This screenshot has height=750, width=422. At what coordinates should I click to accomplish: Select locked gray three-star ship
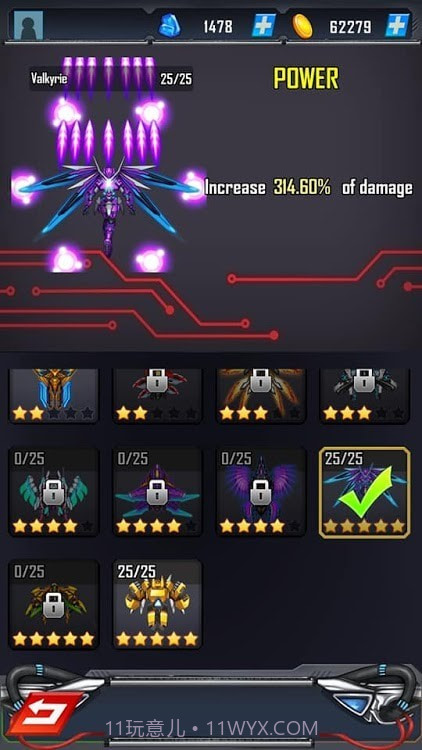365,396
